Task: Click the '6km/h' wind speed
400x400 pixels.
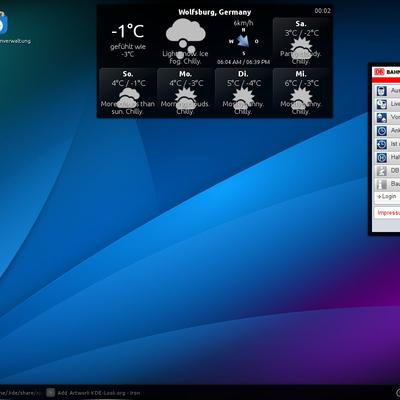Action: [x=243, y=23]
